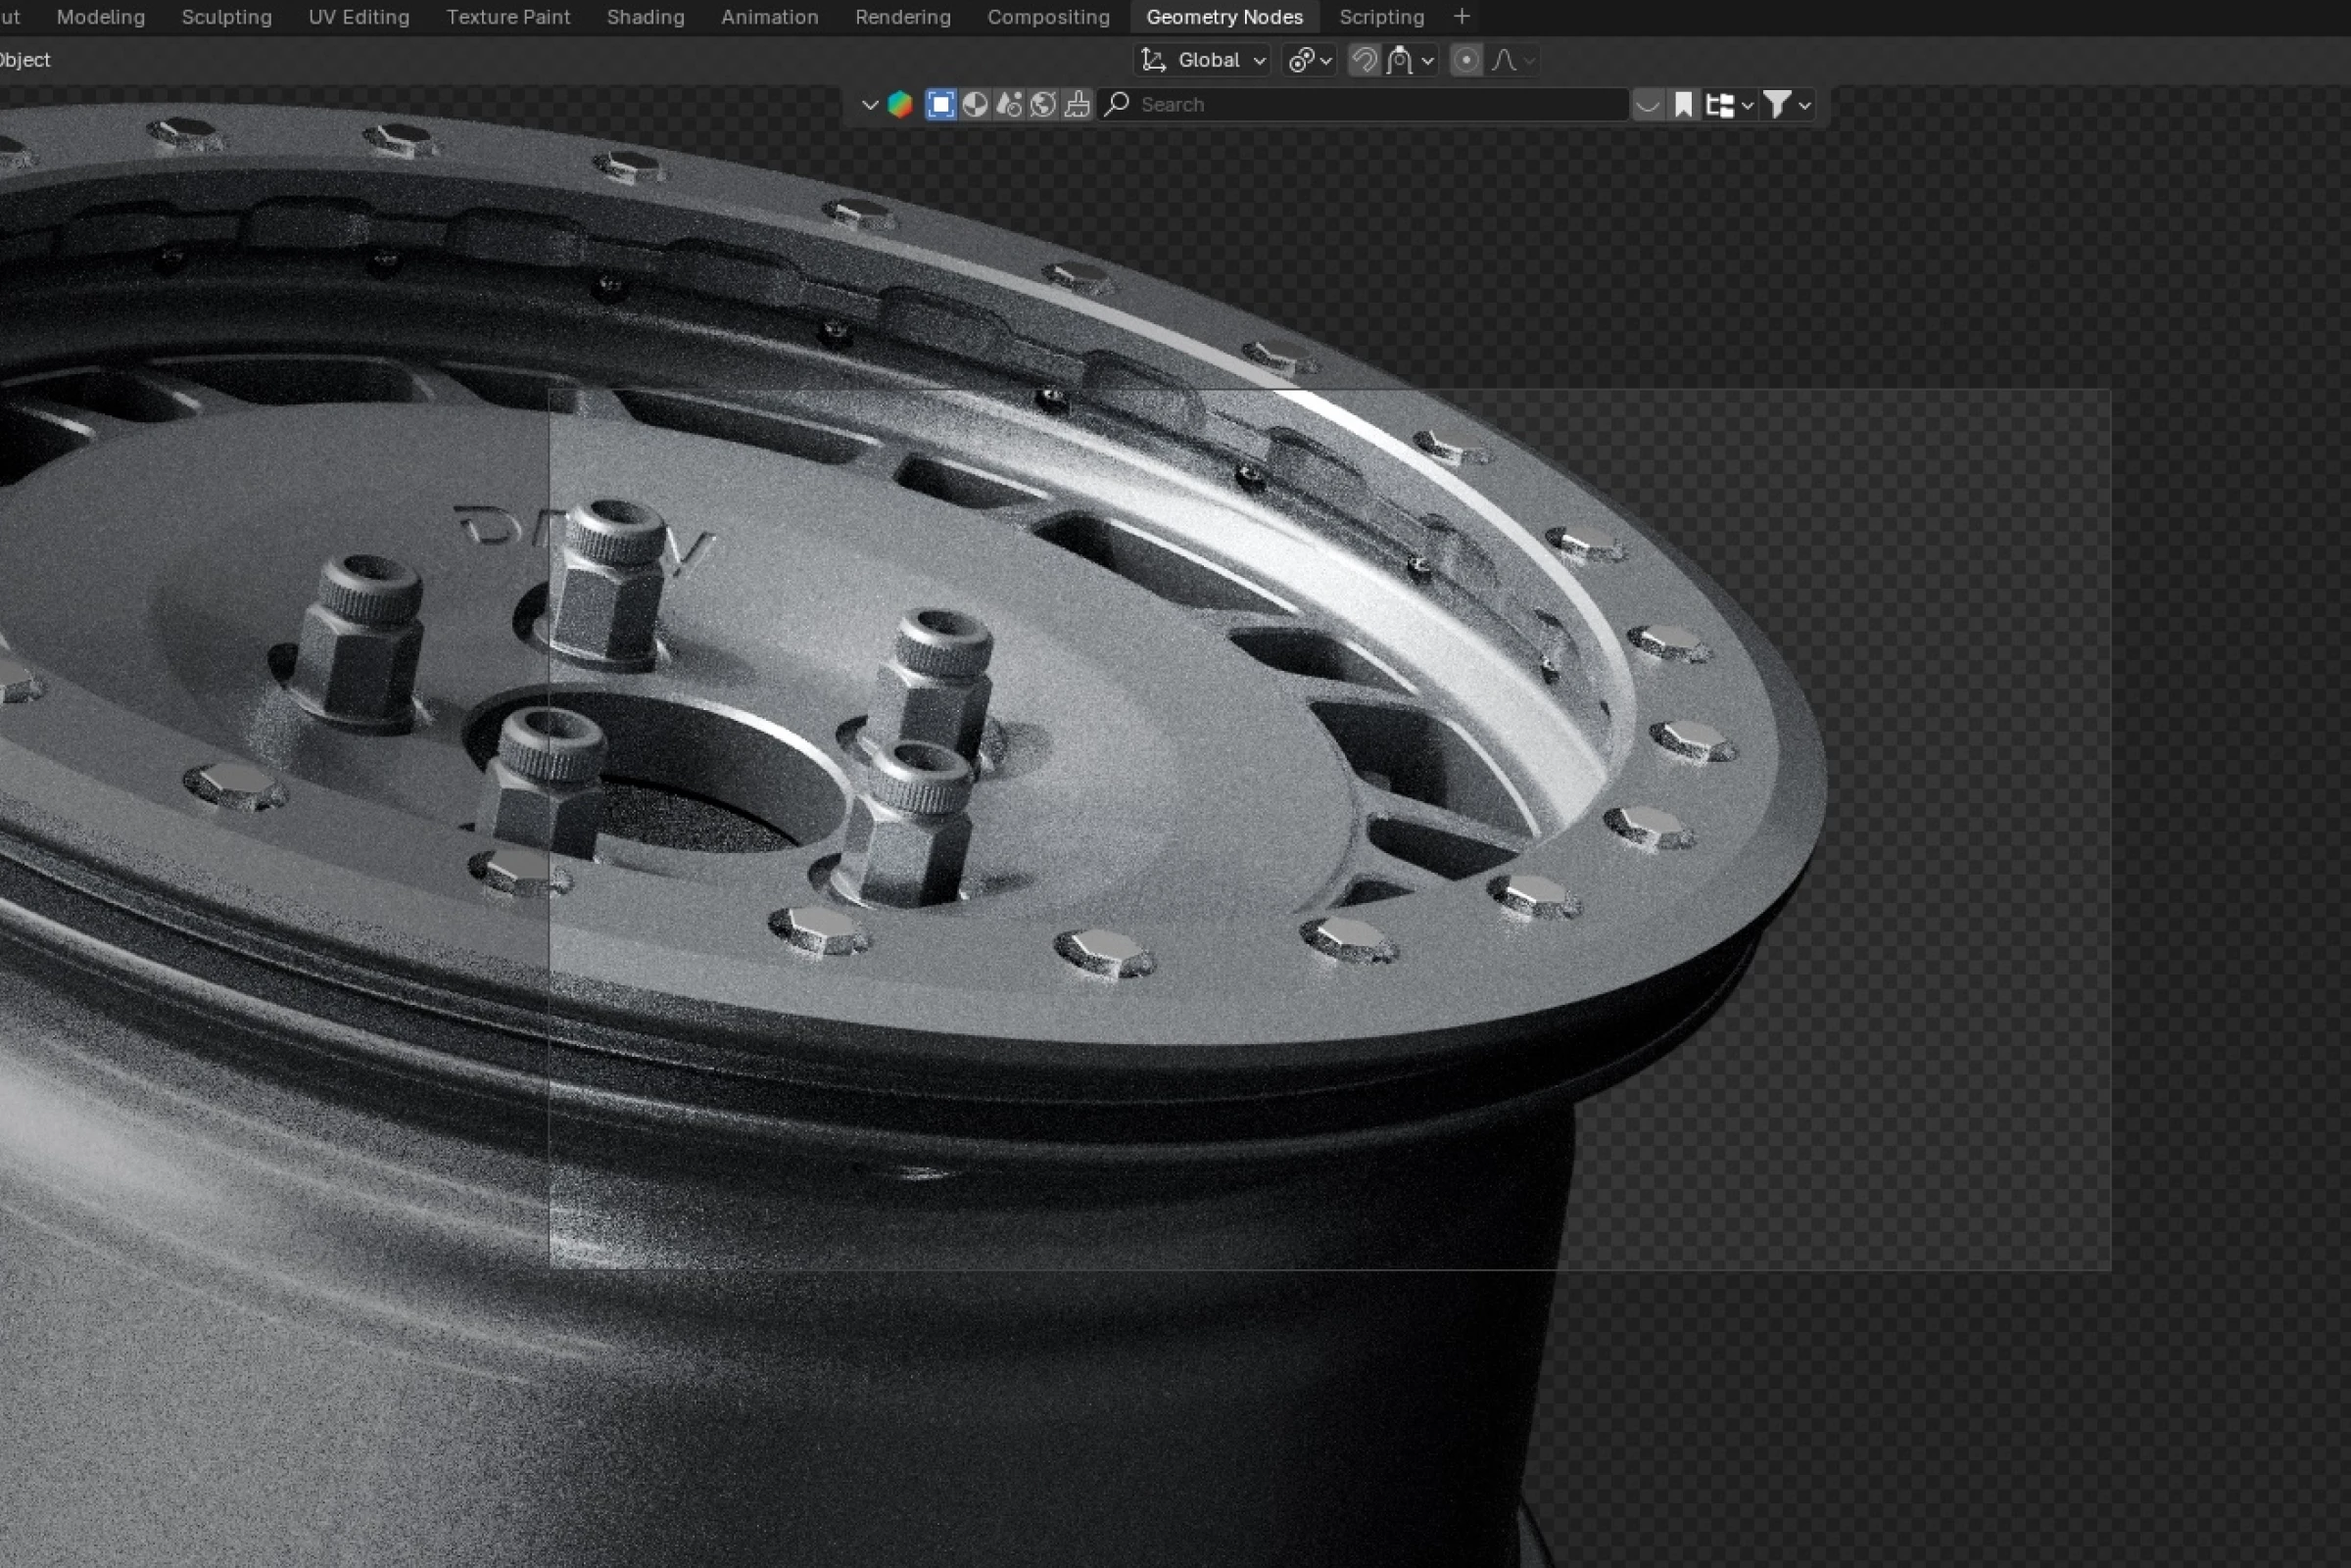The width and height of the screenshot is (2351, 1568).
Task: Click the white bookmark pin icon
Action: pos(1683,104)
